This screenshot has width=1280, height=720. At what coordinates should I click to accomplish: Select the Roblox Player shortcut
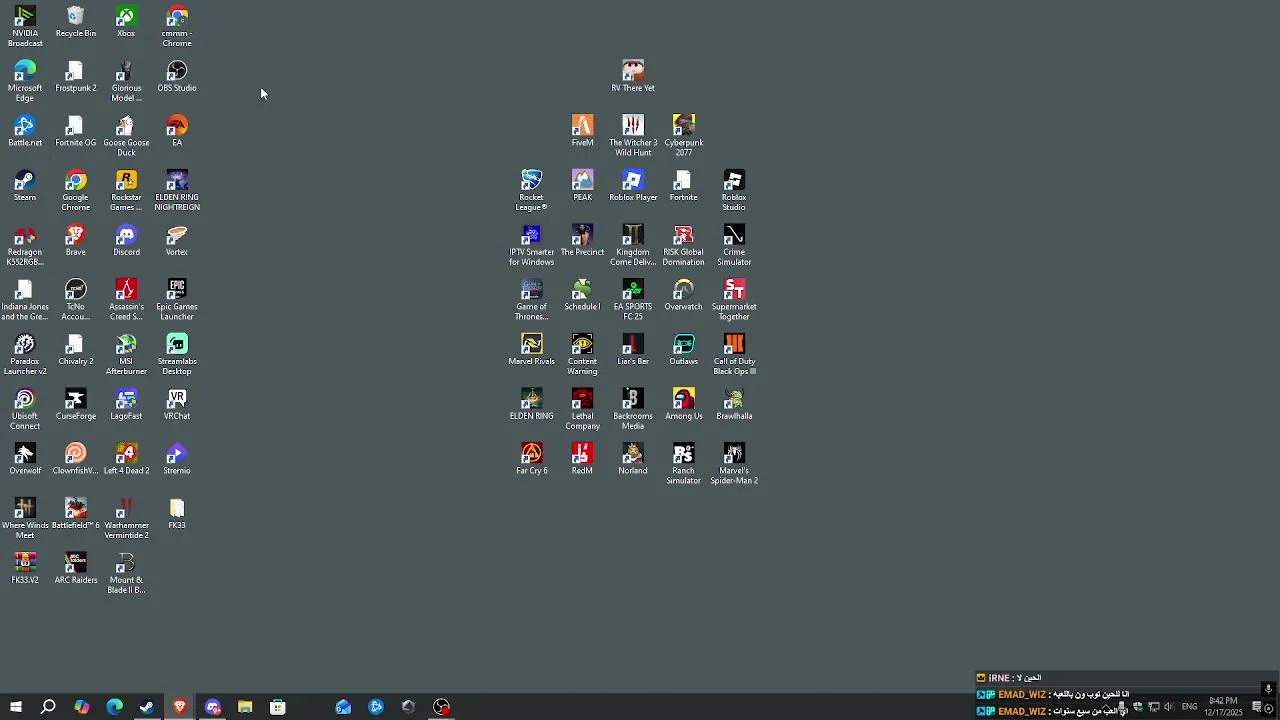point(633,186)
